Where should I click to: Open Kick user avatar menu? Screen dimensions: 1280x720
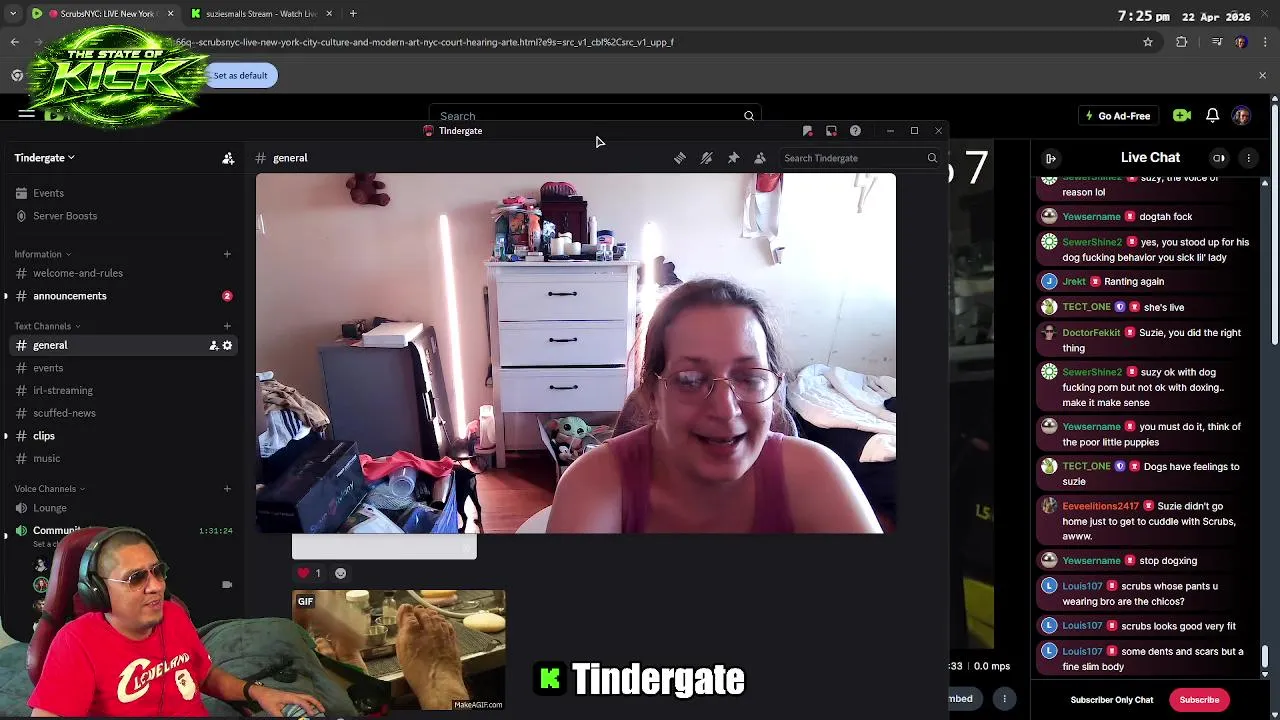1241,116
